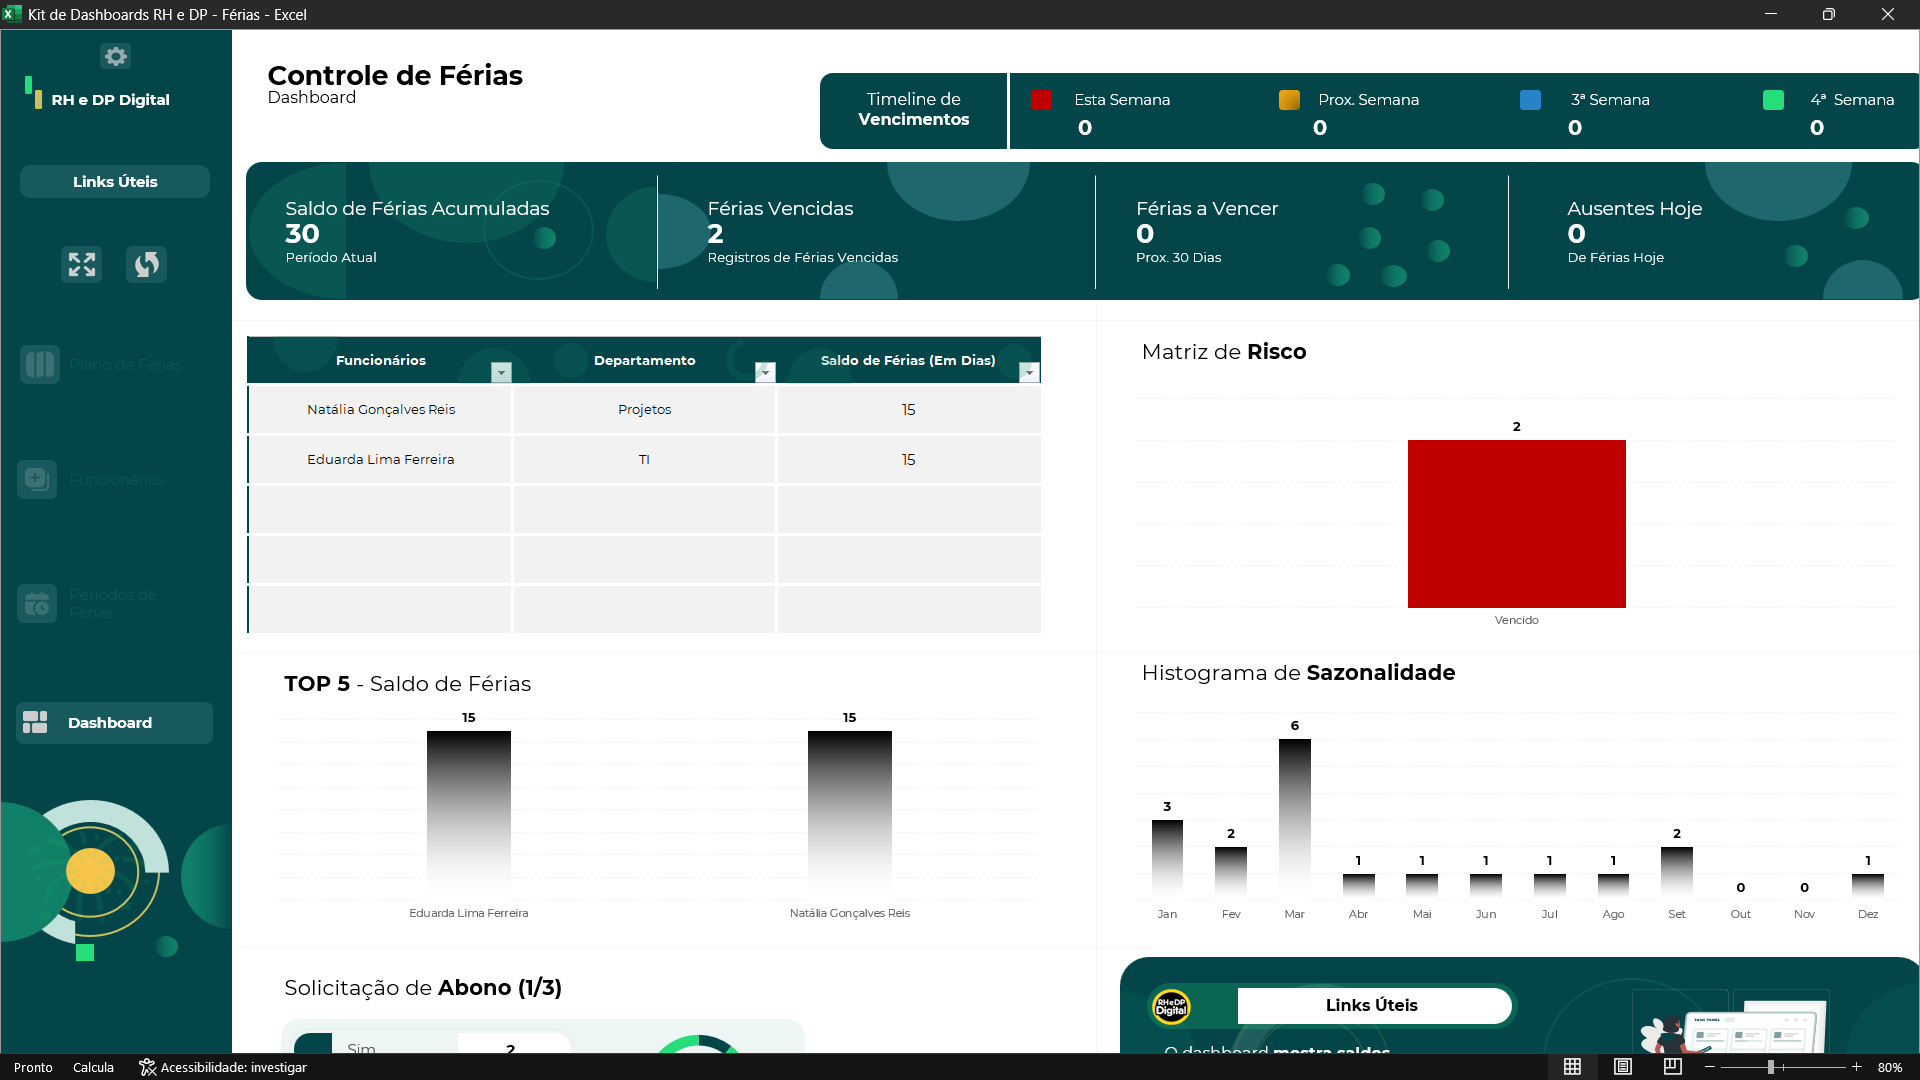Click the 80% zoom level

click(x=1889, y=1067)
